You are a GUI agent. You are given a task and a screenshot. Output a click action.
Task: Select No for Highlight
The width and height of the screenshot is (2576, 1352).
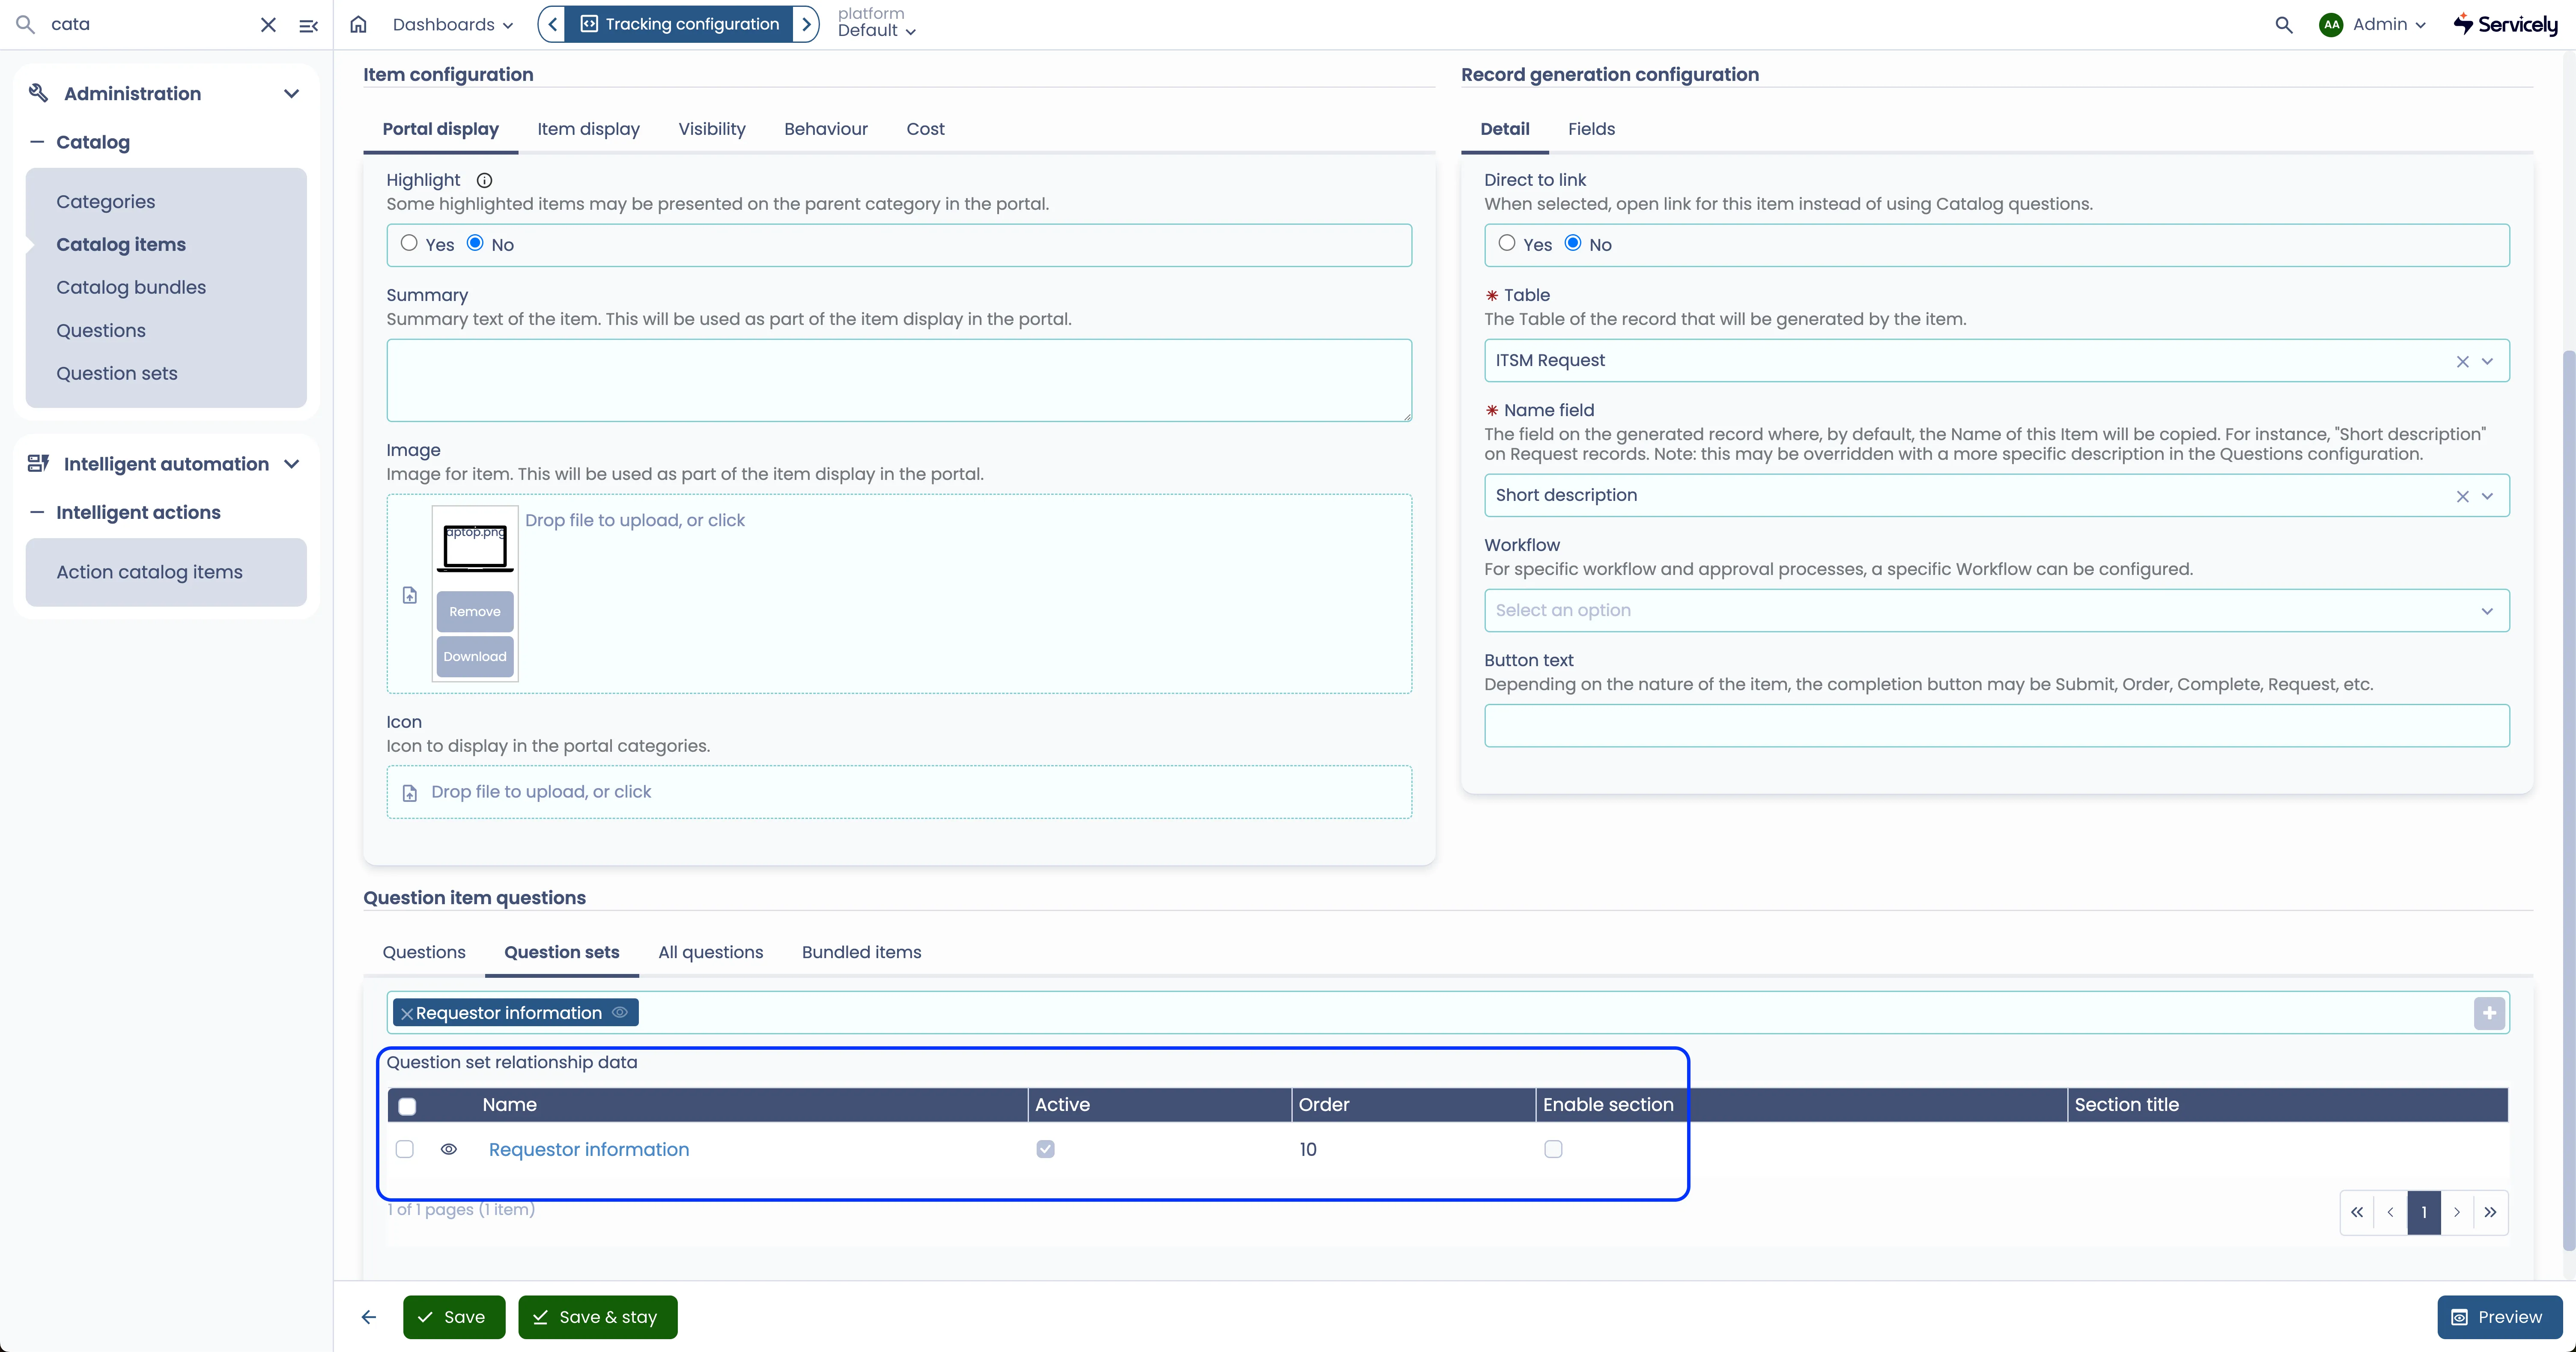pos(475,243)
